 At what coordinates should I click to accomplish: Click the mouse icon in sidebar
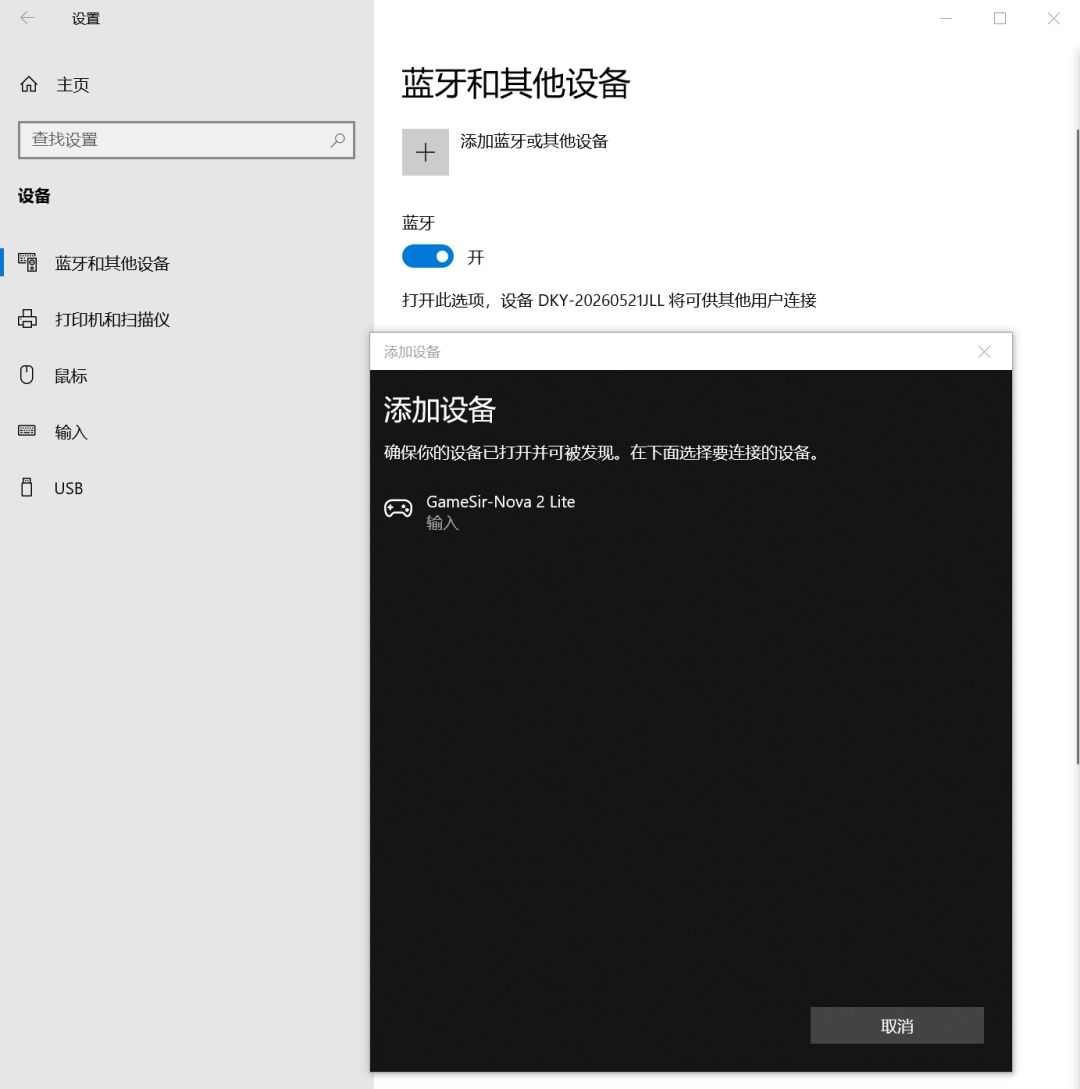27,375
